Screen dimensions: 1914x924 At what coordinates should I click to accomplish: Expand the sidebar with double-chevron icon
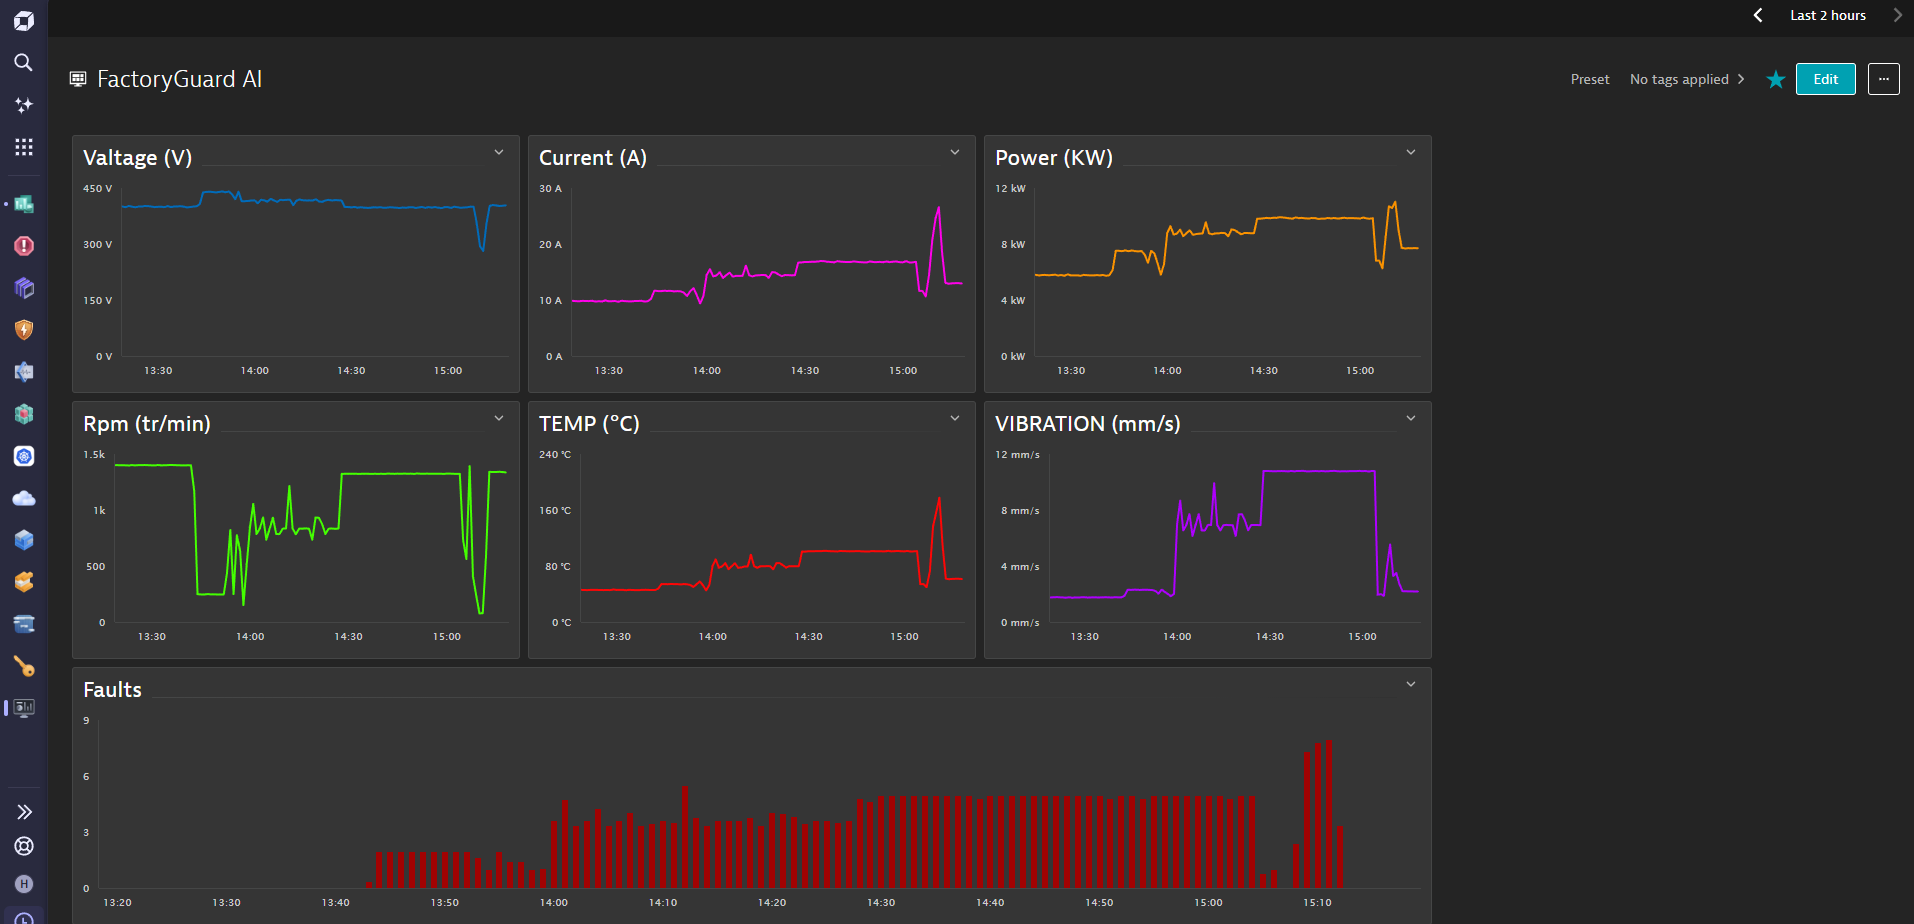[x=24, y=812]
